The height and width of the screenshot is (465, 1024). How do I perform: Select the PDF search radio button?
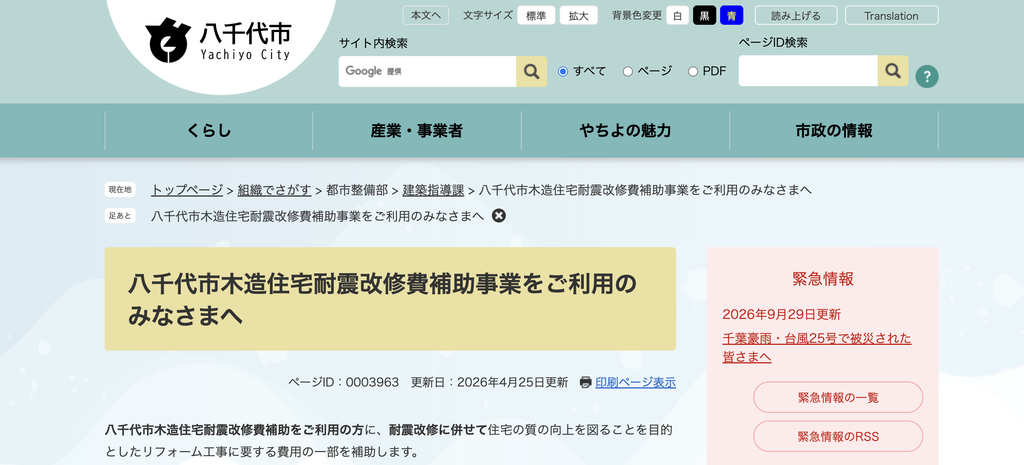click(x=693, y=71)
